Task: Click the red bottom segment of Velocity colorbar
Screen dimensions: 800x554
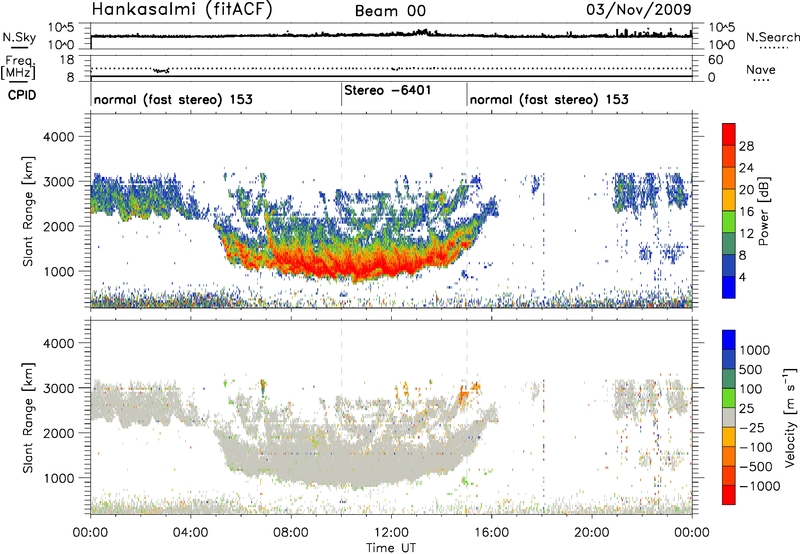Action: (729, 495)
